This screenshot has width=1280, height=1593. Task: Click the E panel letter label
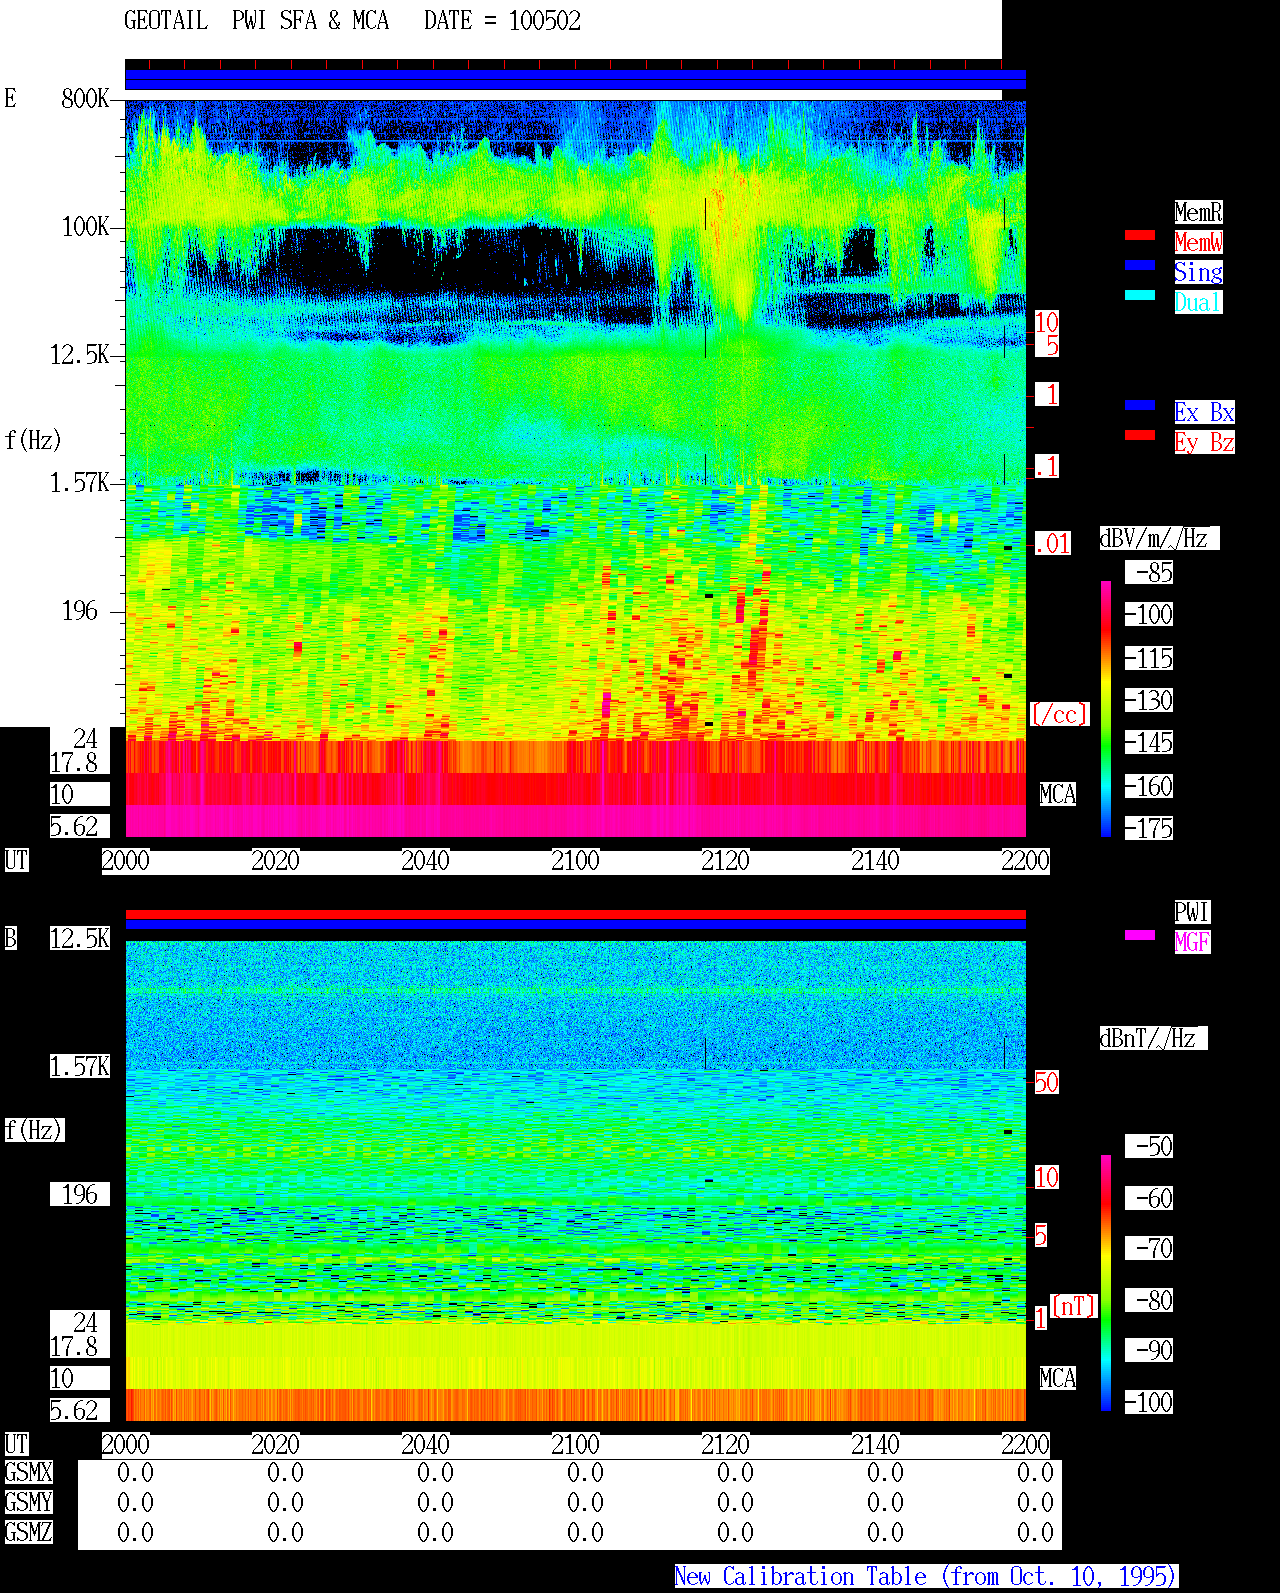tap(10, 98)
